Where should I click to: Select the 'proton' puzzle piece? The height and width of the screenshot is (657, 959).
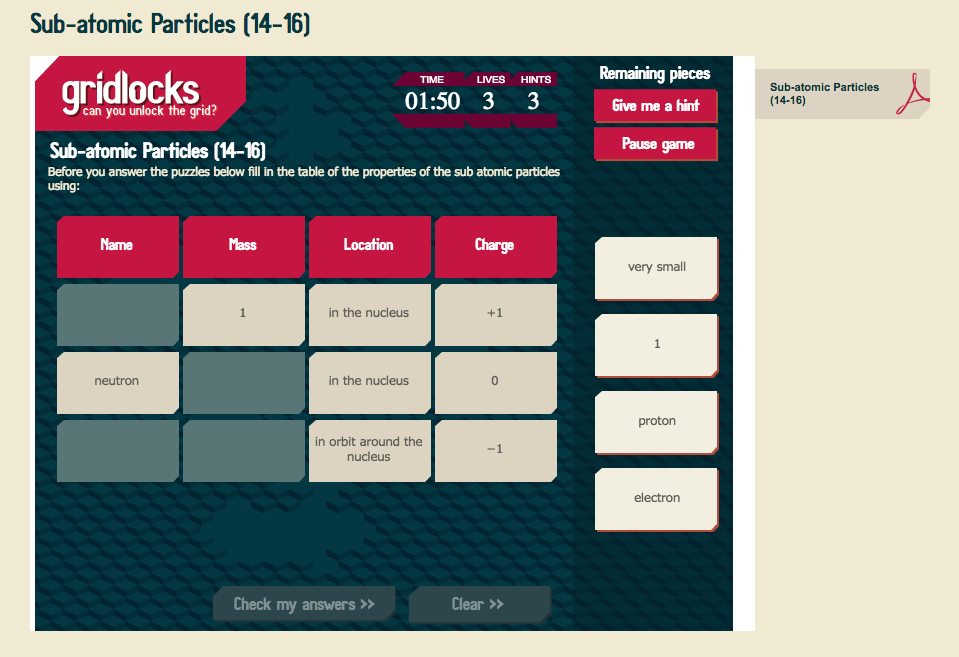656,421
